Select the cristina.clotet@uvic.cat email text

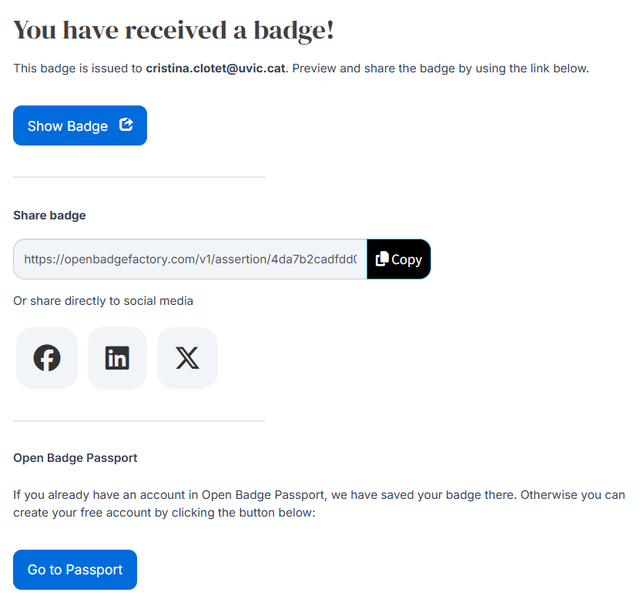coord(215,68)
